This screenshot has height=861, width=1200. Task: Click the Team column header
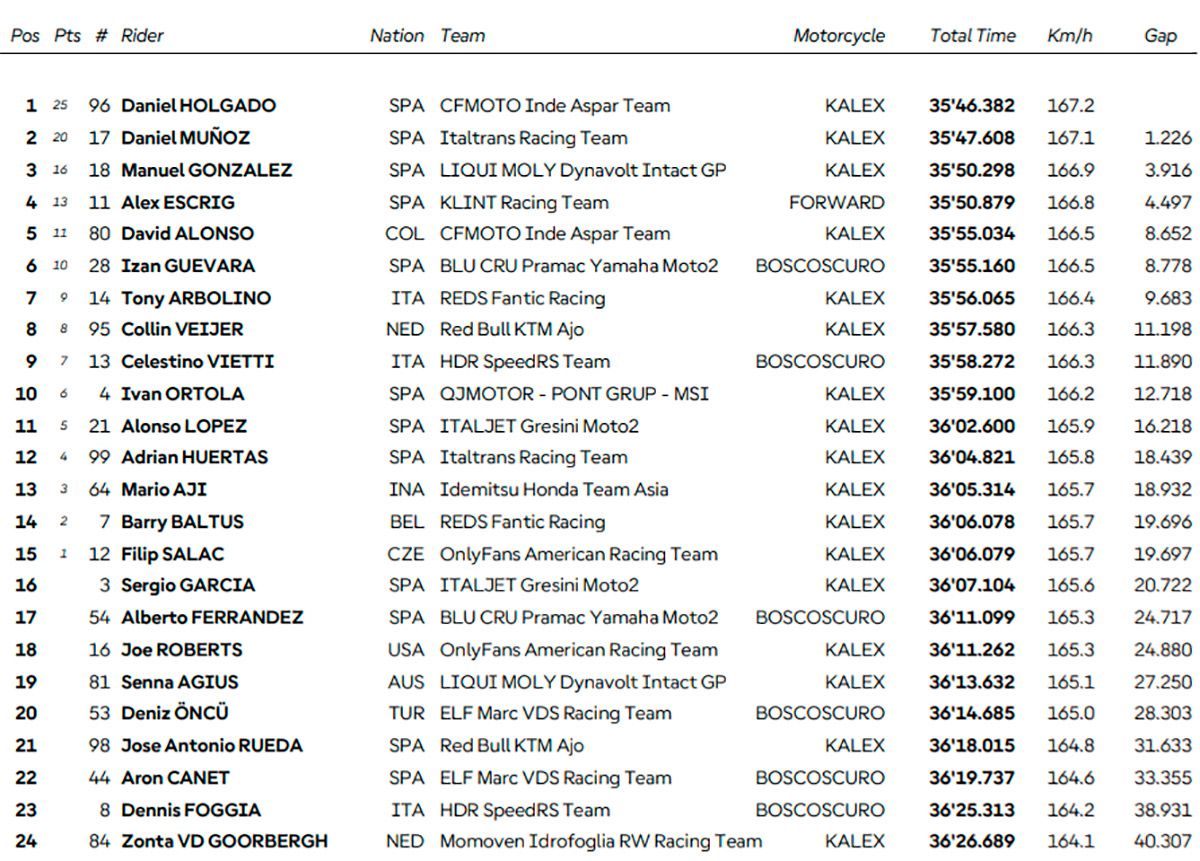point(462,36)
